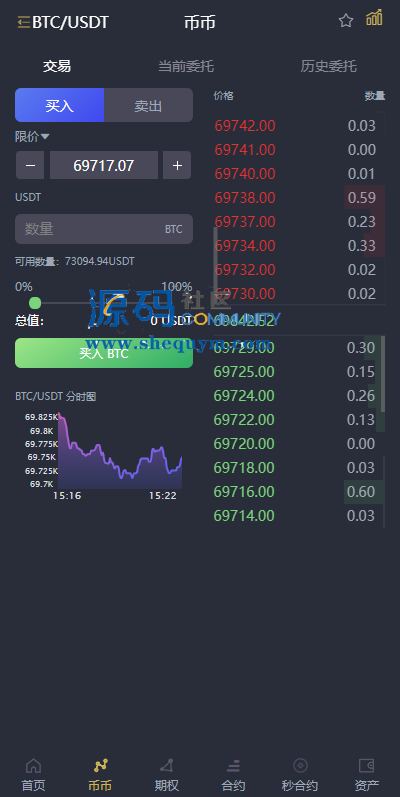Switch to 历史委托 tab
This screenshot has width=400, height=797.
(x=328, y=66)
